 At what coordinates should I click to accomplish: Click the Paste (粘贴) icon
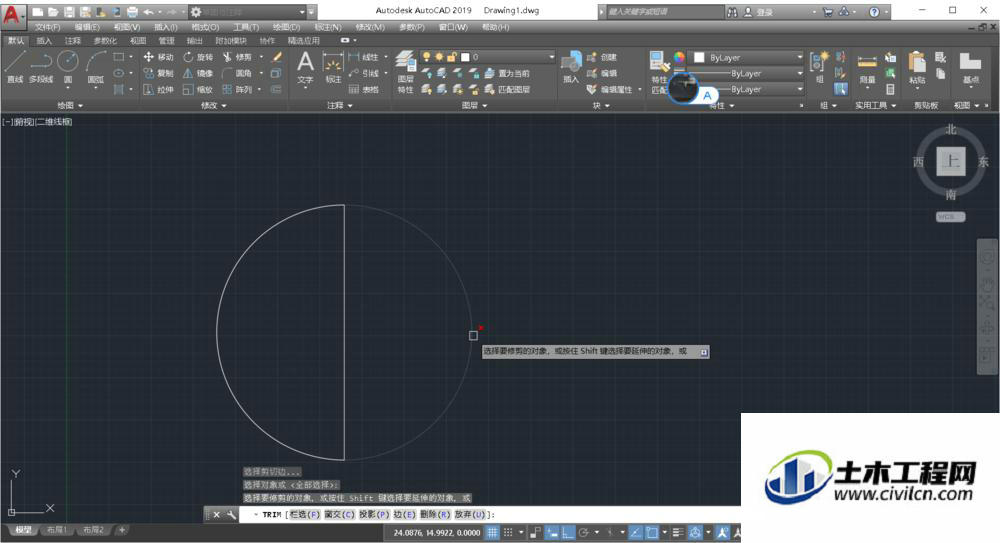[x=917, y=67]
